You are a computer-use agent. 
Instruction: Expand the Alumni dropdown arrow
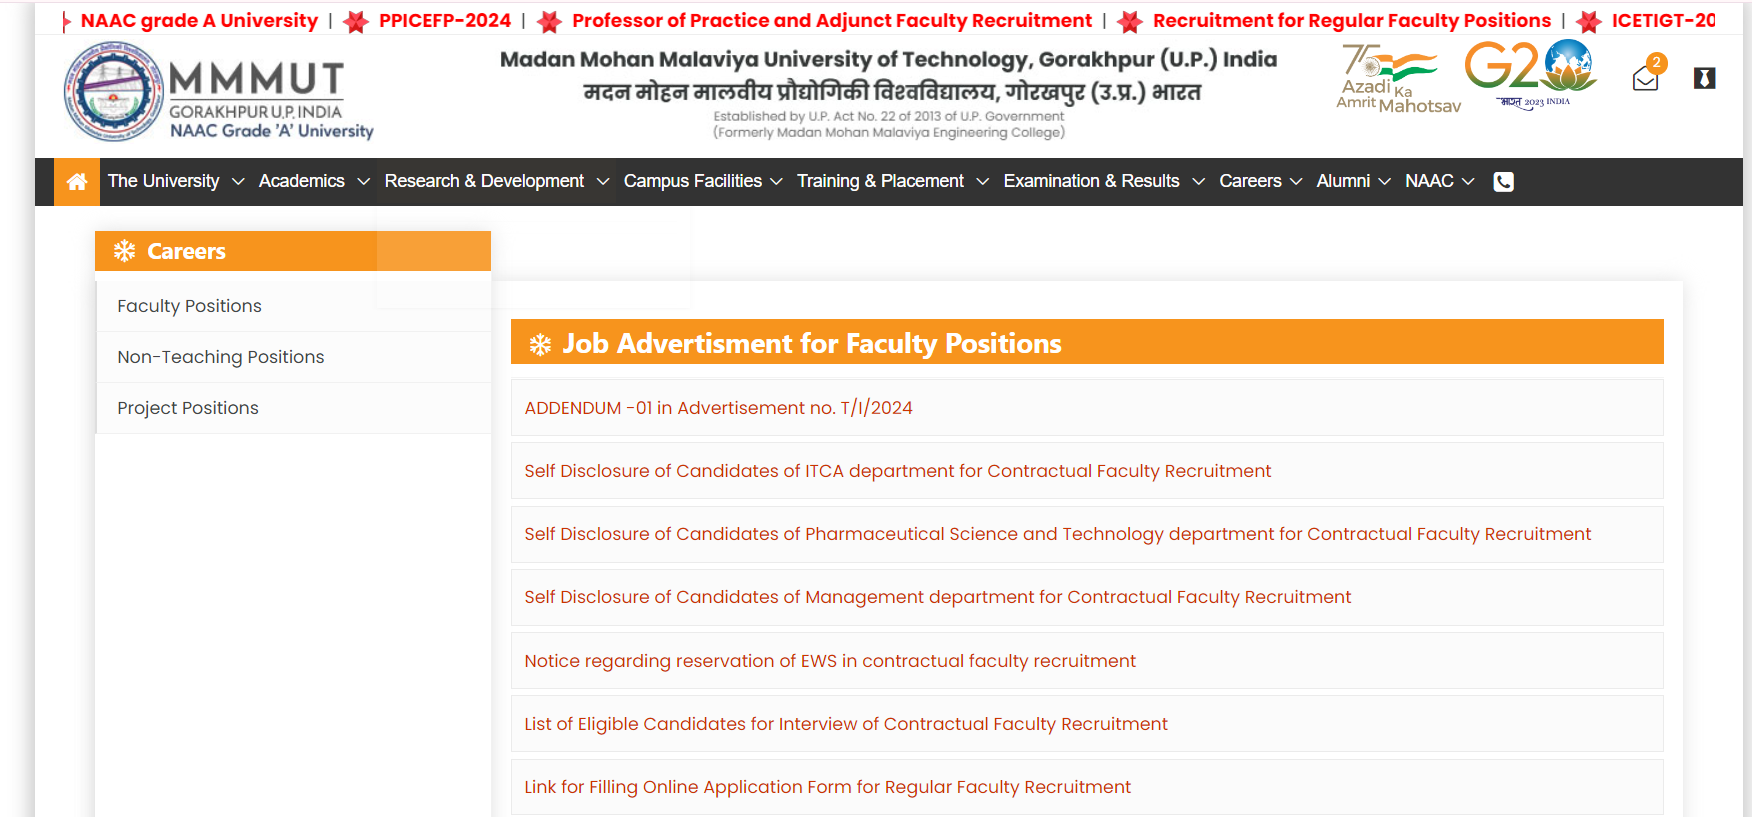(1385, 182)
